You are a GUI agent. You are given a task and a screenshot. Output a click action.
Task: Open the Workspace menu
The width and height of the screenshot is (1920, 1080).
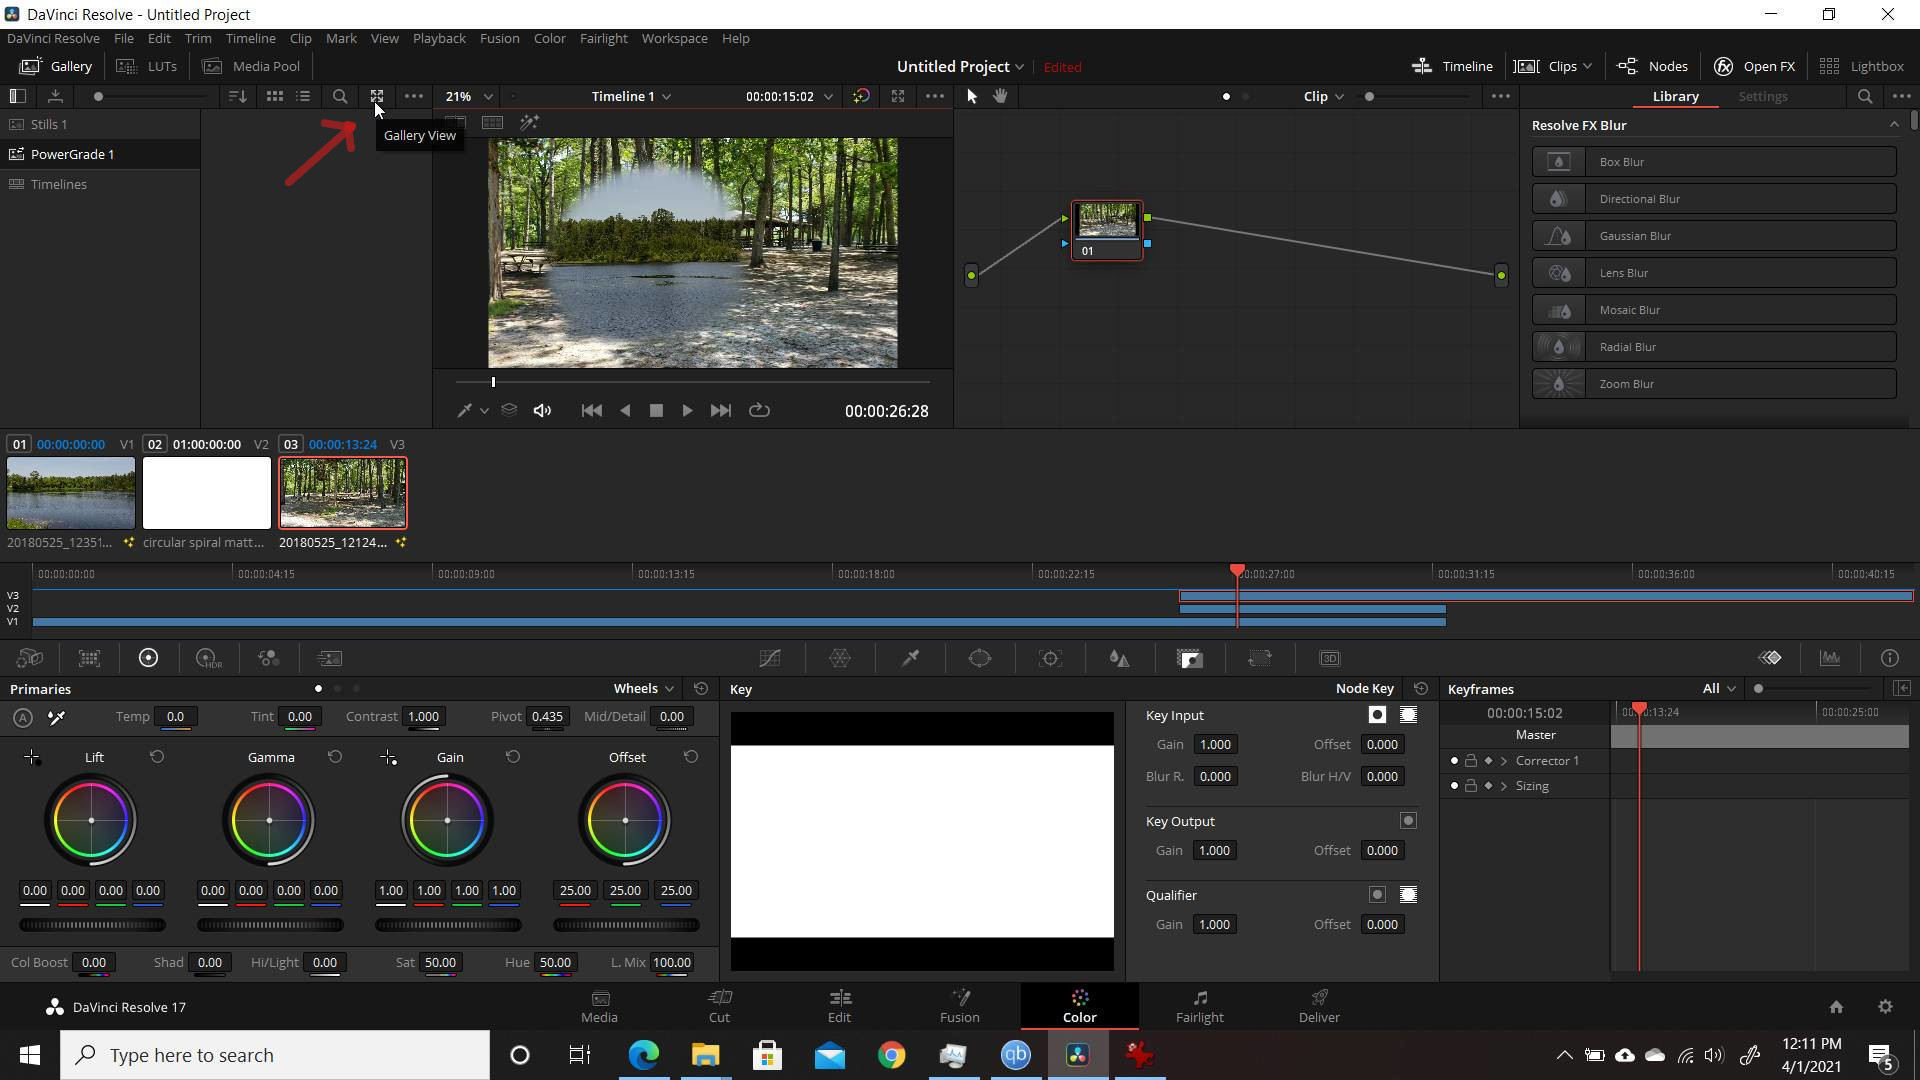pos(674,38)
